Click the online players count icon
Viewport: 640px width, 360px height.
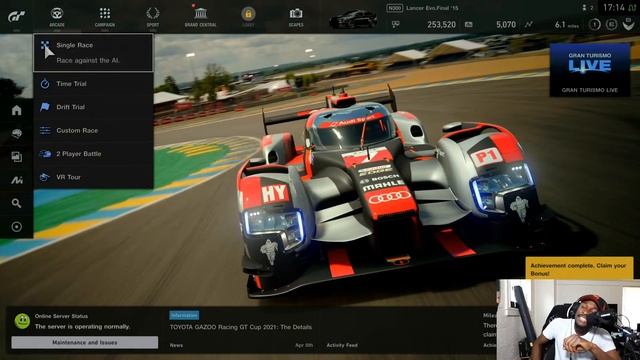click(x=585, y=8)
